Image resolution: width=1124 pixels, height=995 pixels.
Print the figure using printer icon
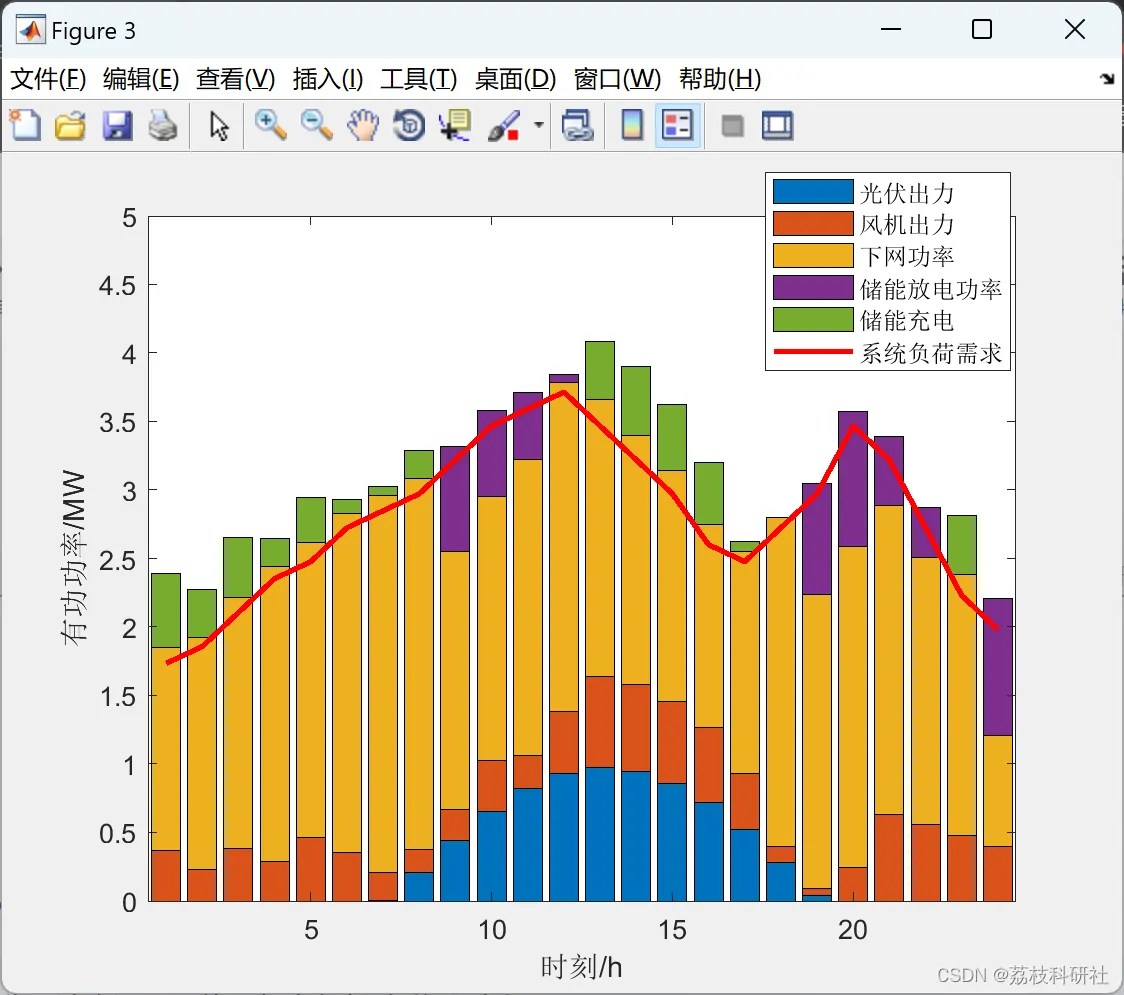coord(163,125)
